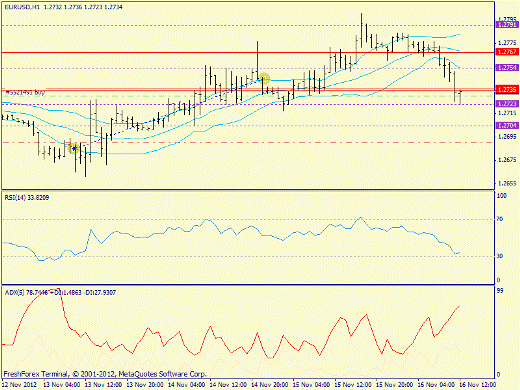This screenshot has height=390, width=520.
Task: Click the 1.2715 price axis tick
Action: [507, 113]
